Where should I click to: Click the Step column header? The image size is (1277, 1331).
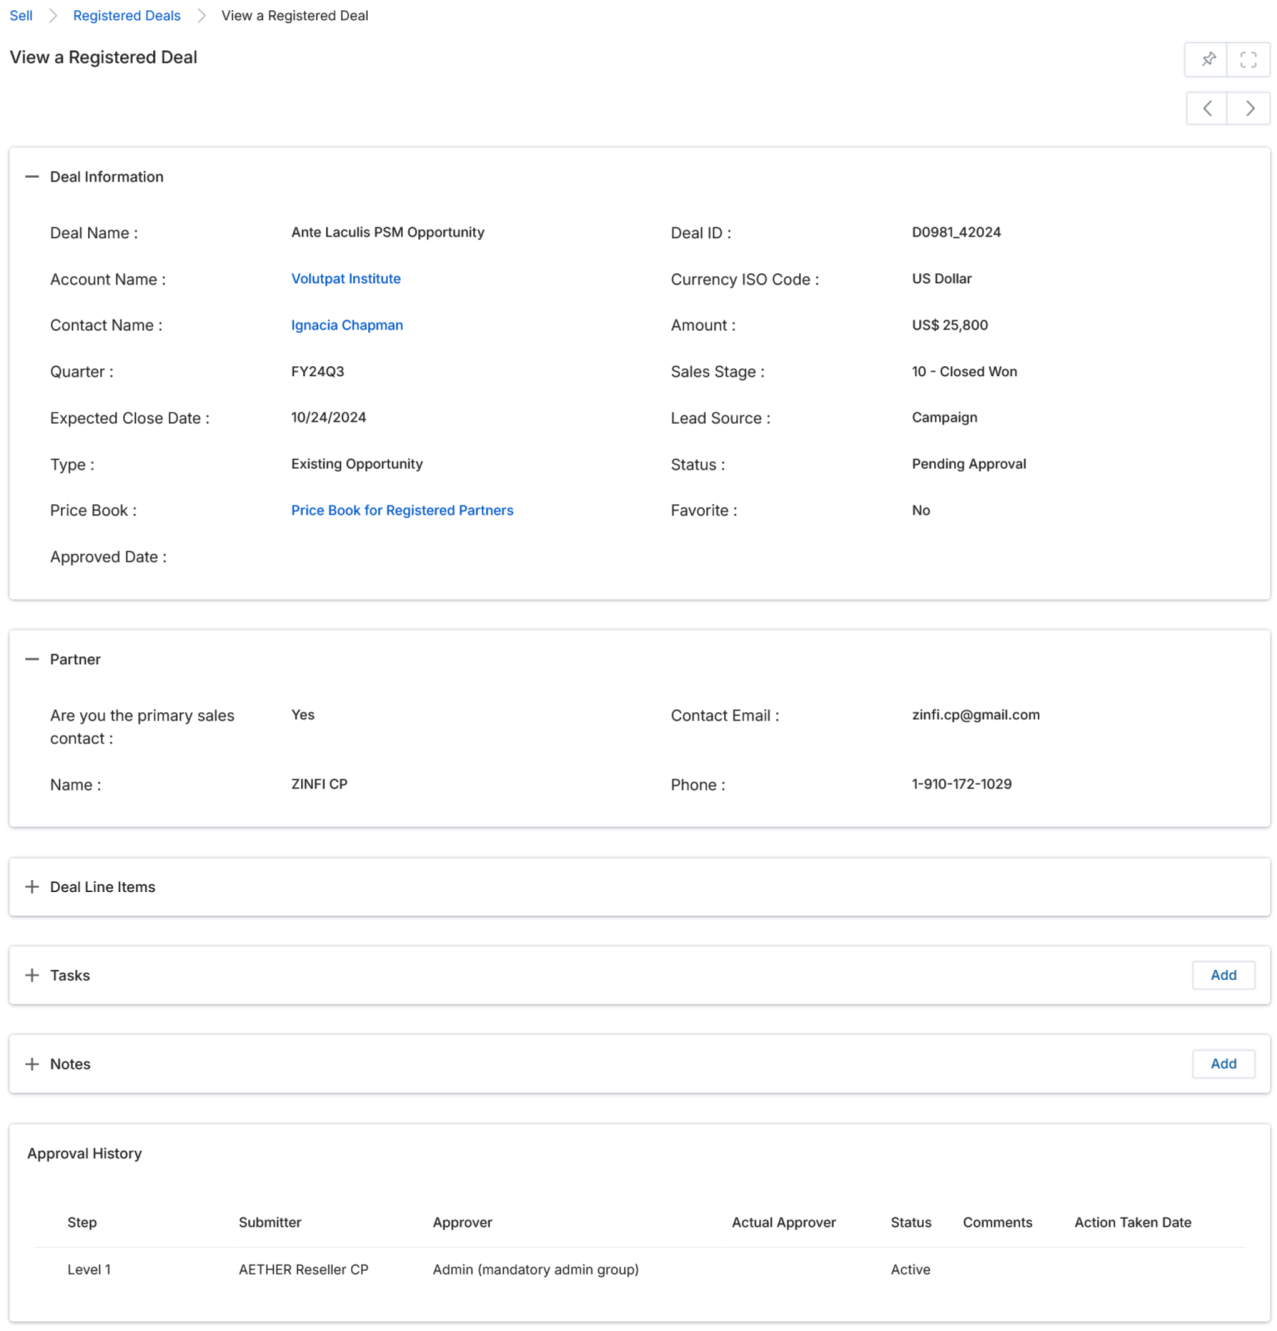click(x=82, y=1222)
